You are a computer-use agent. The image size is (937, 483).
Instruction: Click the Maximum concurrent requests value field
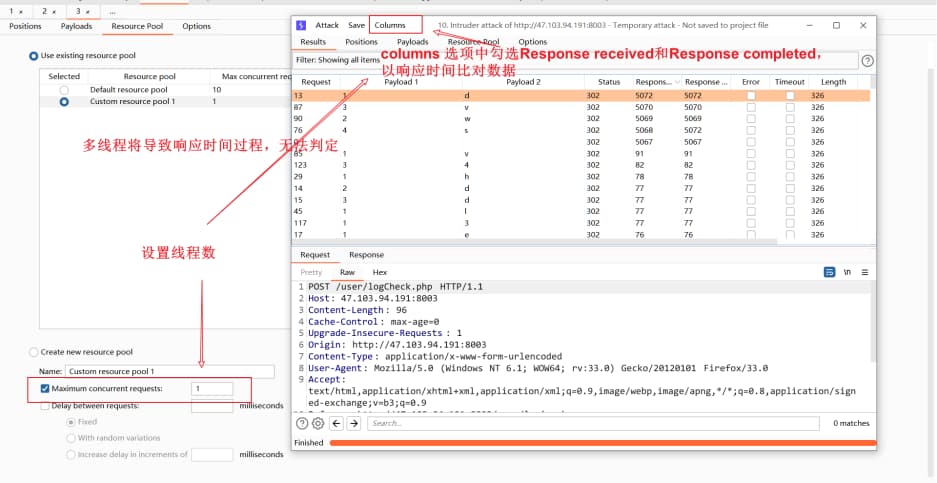[x=212, y=389]
